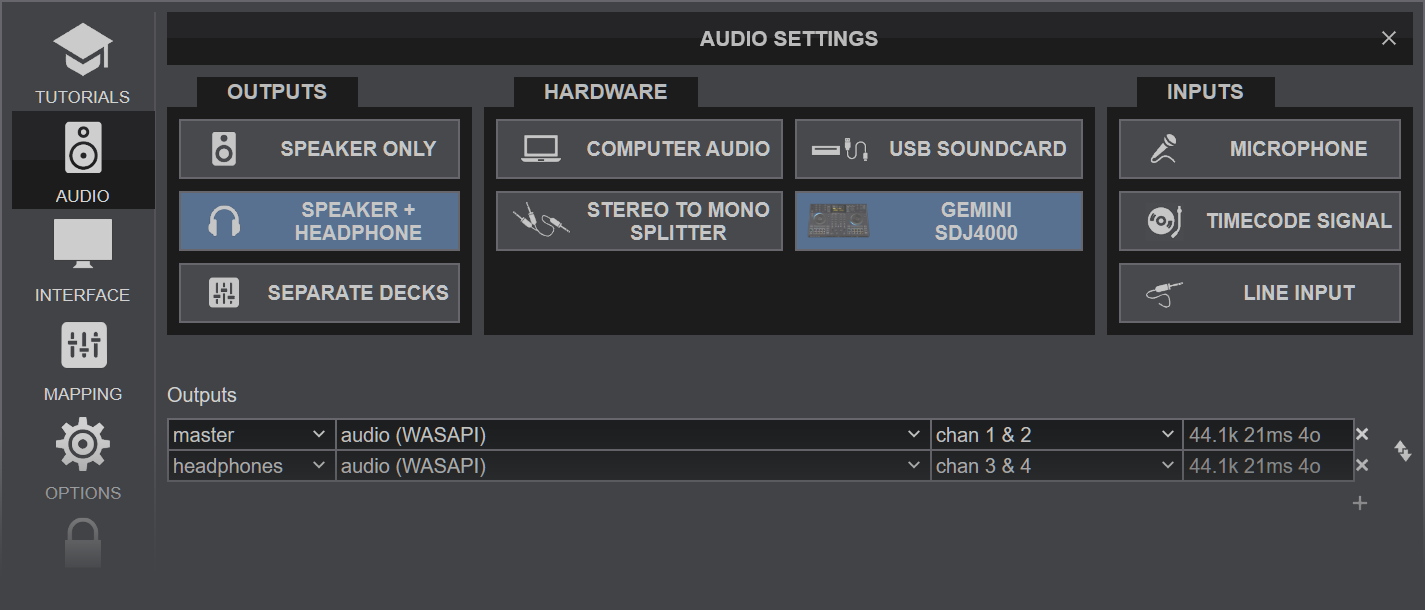Delete the headphones output row
1425x610 pixels.
[1361, 466]
